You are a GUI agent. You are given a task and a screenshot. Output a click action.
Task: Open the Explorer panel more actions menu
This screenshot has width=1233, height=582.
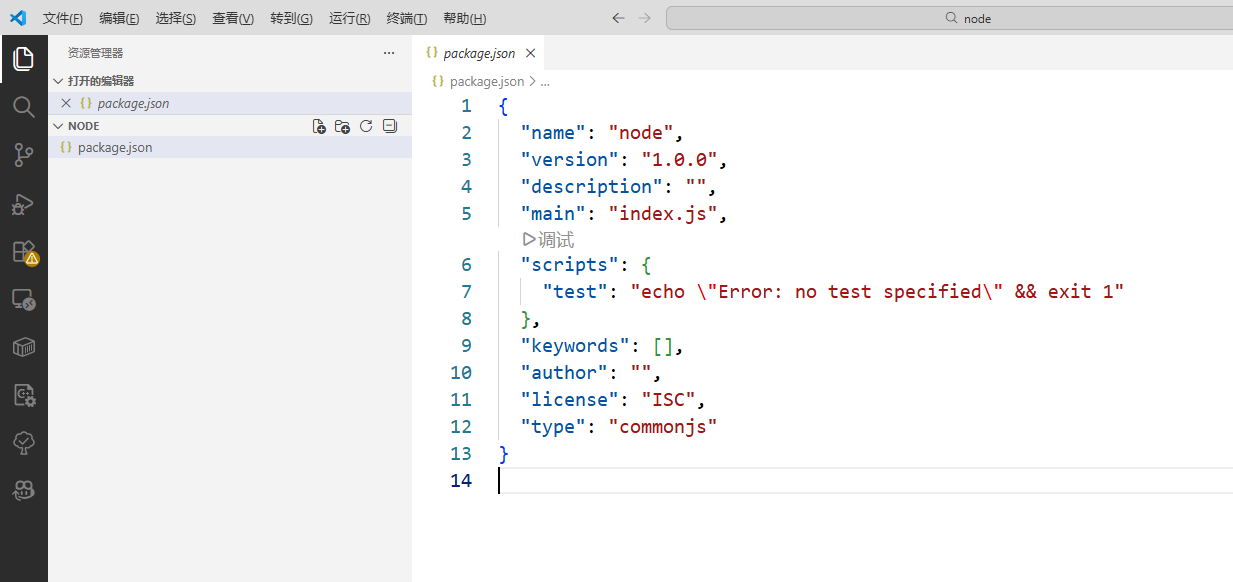point(389,53)
